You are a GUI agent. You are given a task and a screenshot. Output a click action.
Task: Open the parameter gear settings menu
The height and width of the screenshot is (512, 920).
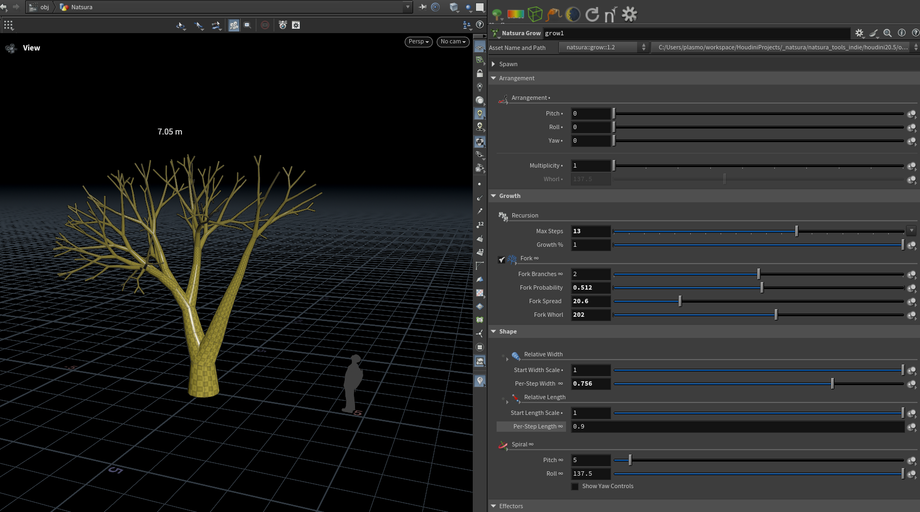click(858, 33)
